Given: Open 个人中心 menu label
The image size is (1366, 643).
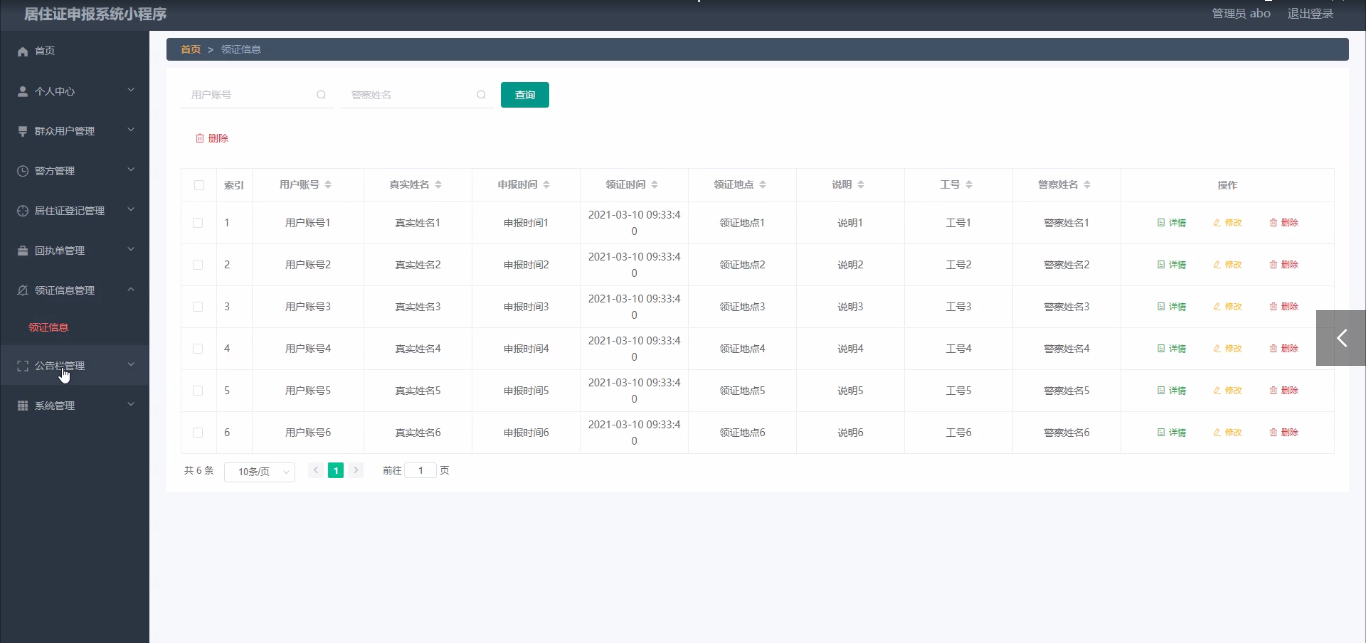Looking at the screenshot, I should pyautogui.click(x=55, y=91).
